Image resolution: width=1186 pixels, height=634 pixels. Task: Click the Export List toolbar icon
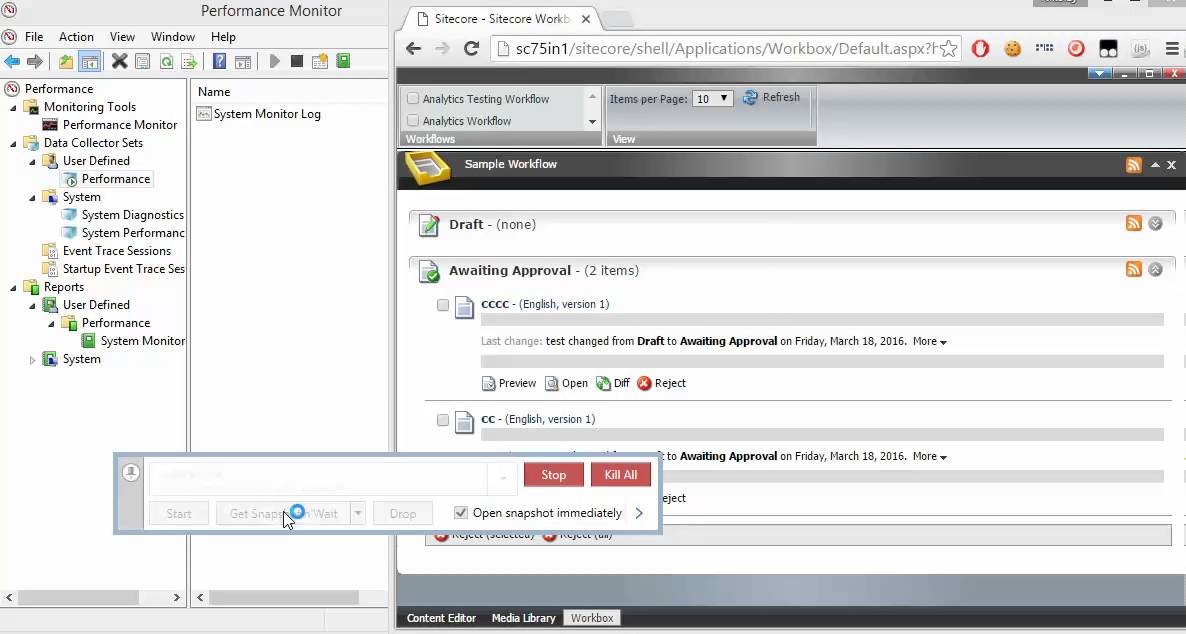pyautogui.click(x=189, y=61)
